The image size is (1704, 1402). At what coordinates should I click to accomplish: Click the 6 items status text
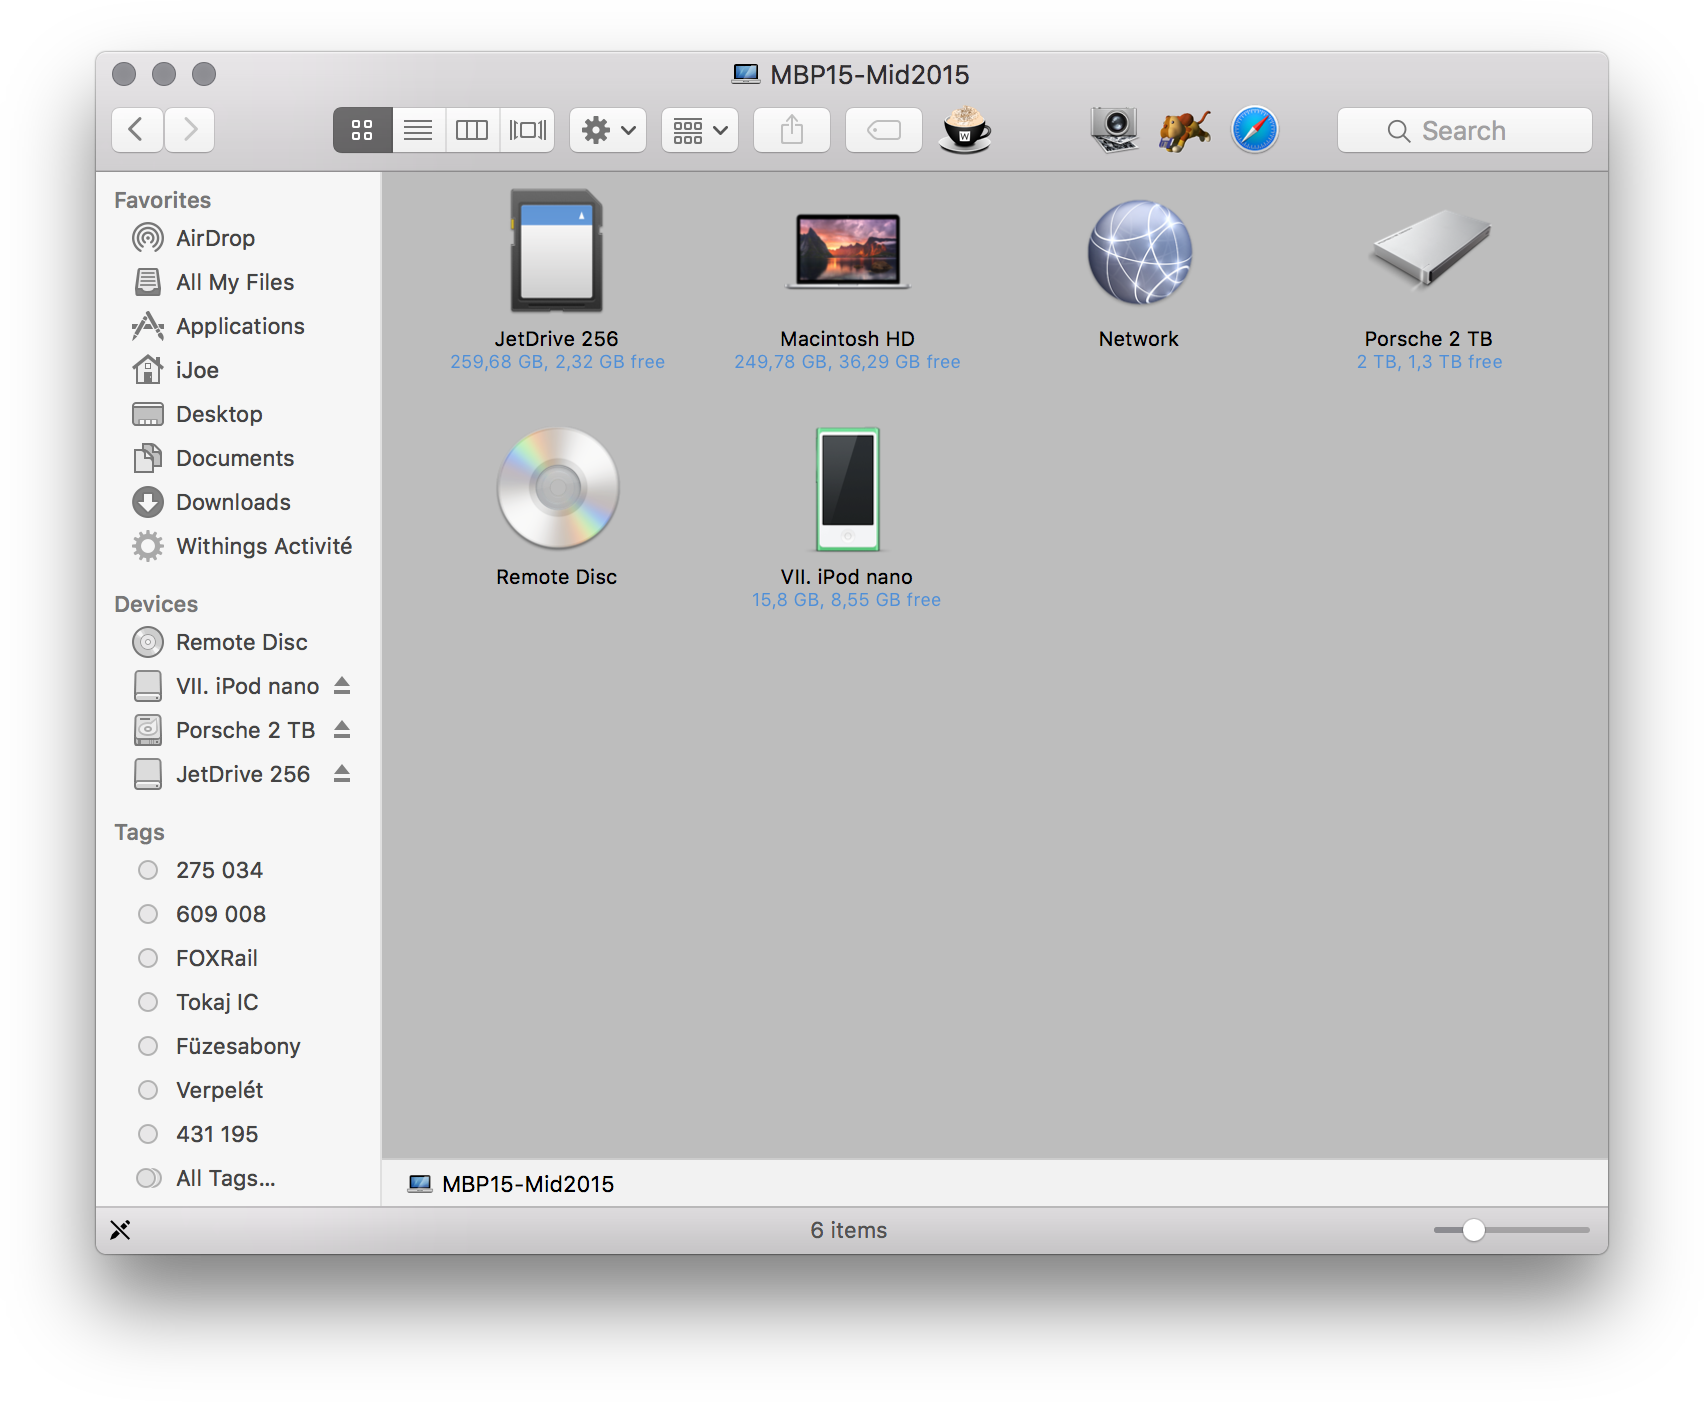pos(849,1230)
